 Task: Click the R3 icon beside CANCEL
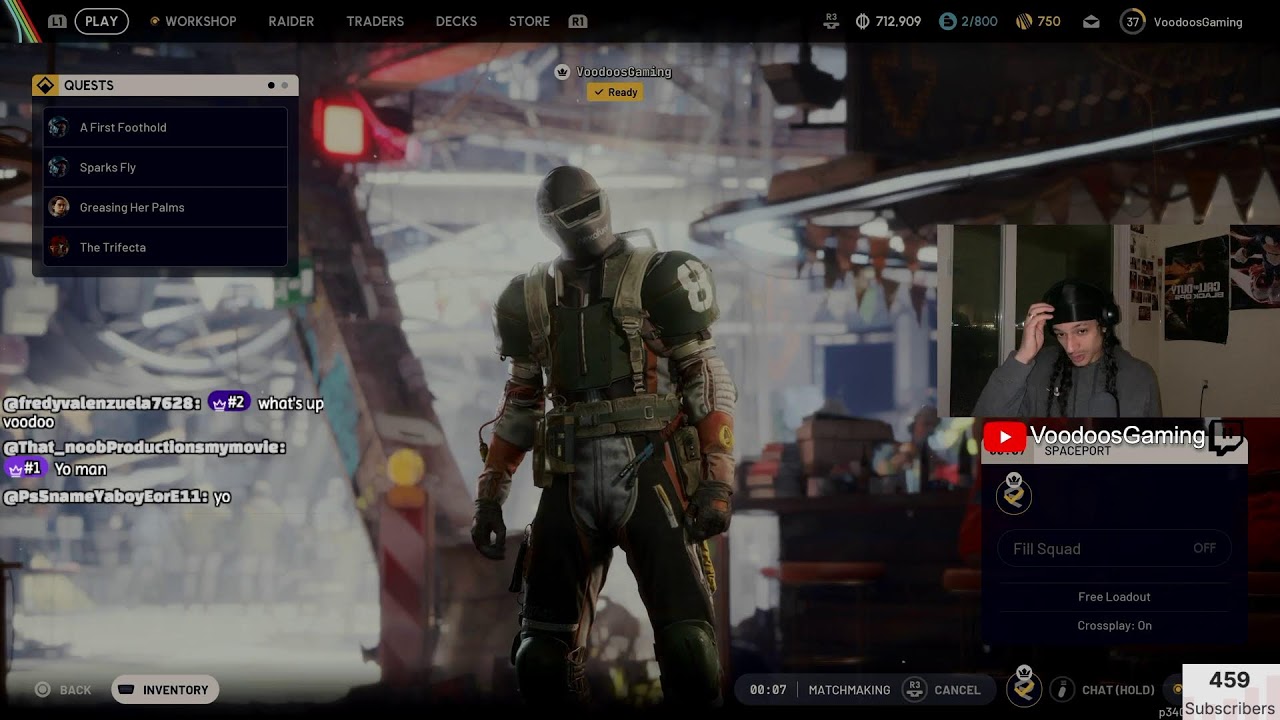(x=913, y=689)
